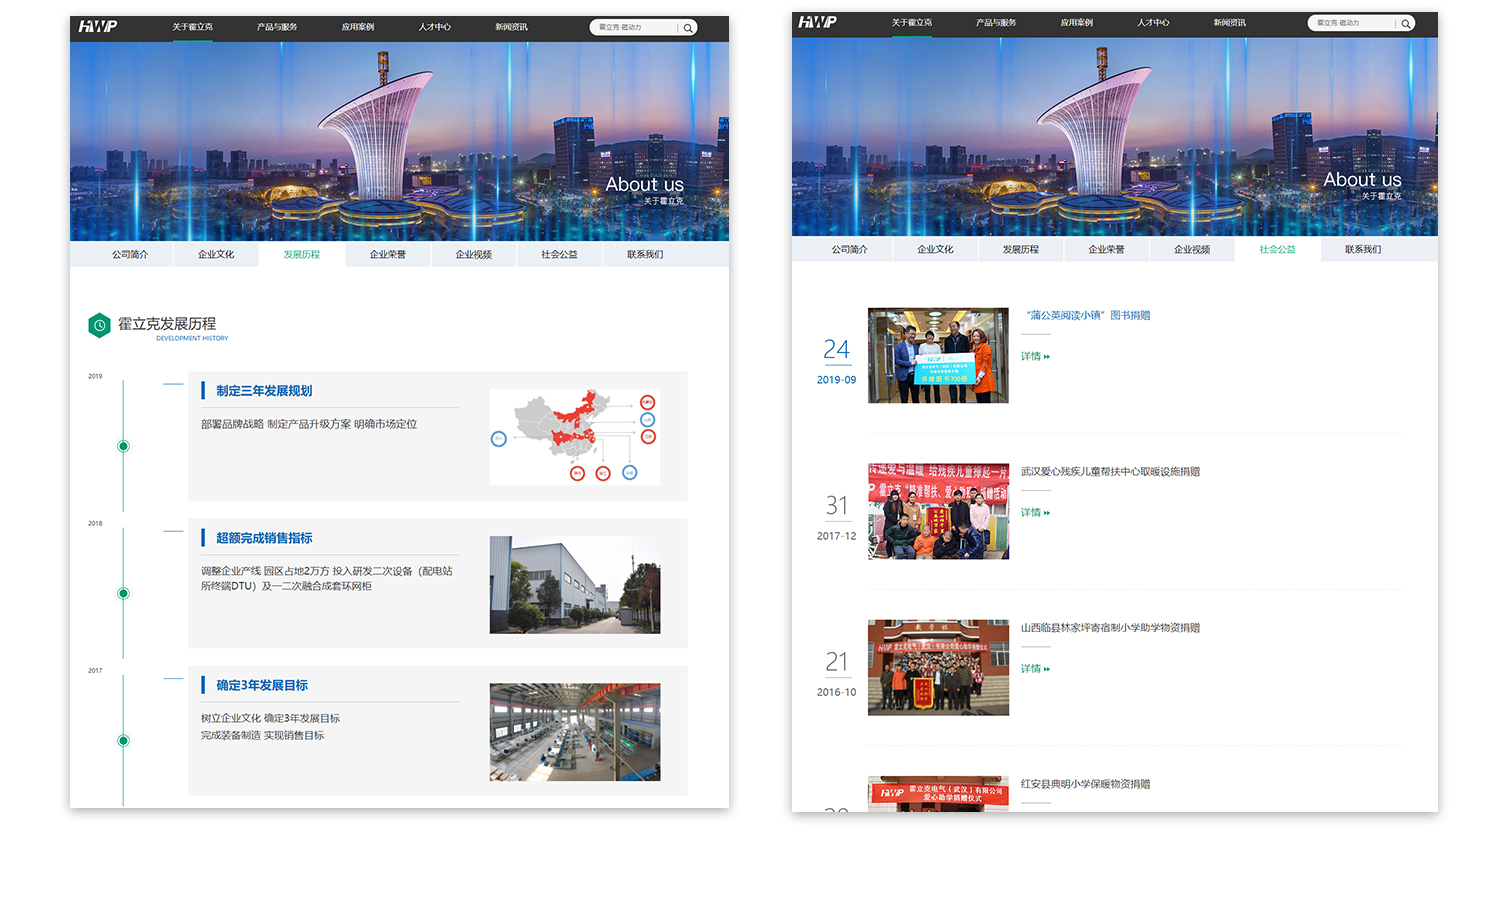
Task: Open the factory building photo for 超额完成销售指标
Action: pyautogui.click(x=575, y=585)
